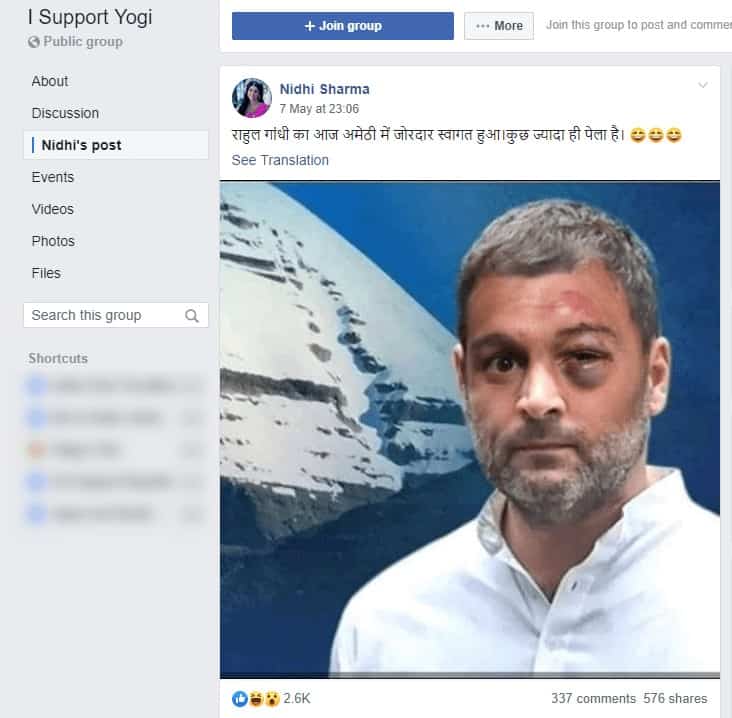Screen dimensions: 732x718
Task: Open the About section
Action: pyautogui.click(x=49, y=81)
